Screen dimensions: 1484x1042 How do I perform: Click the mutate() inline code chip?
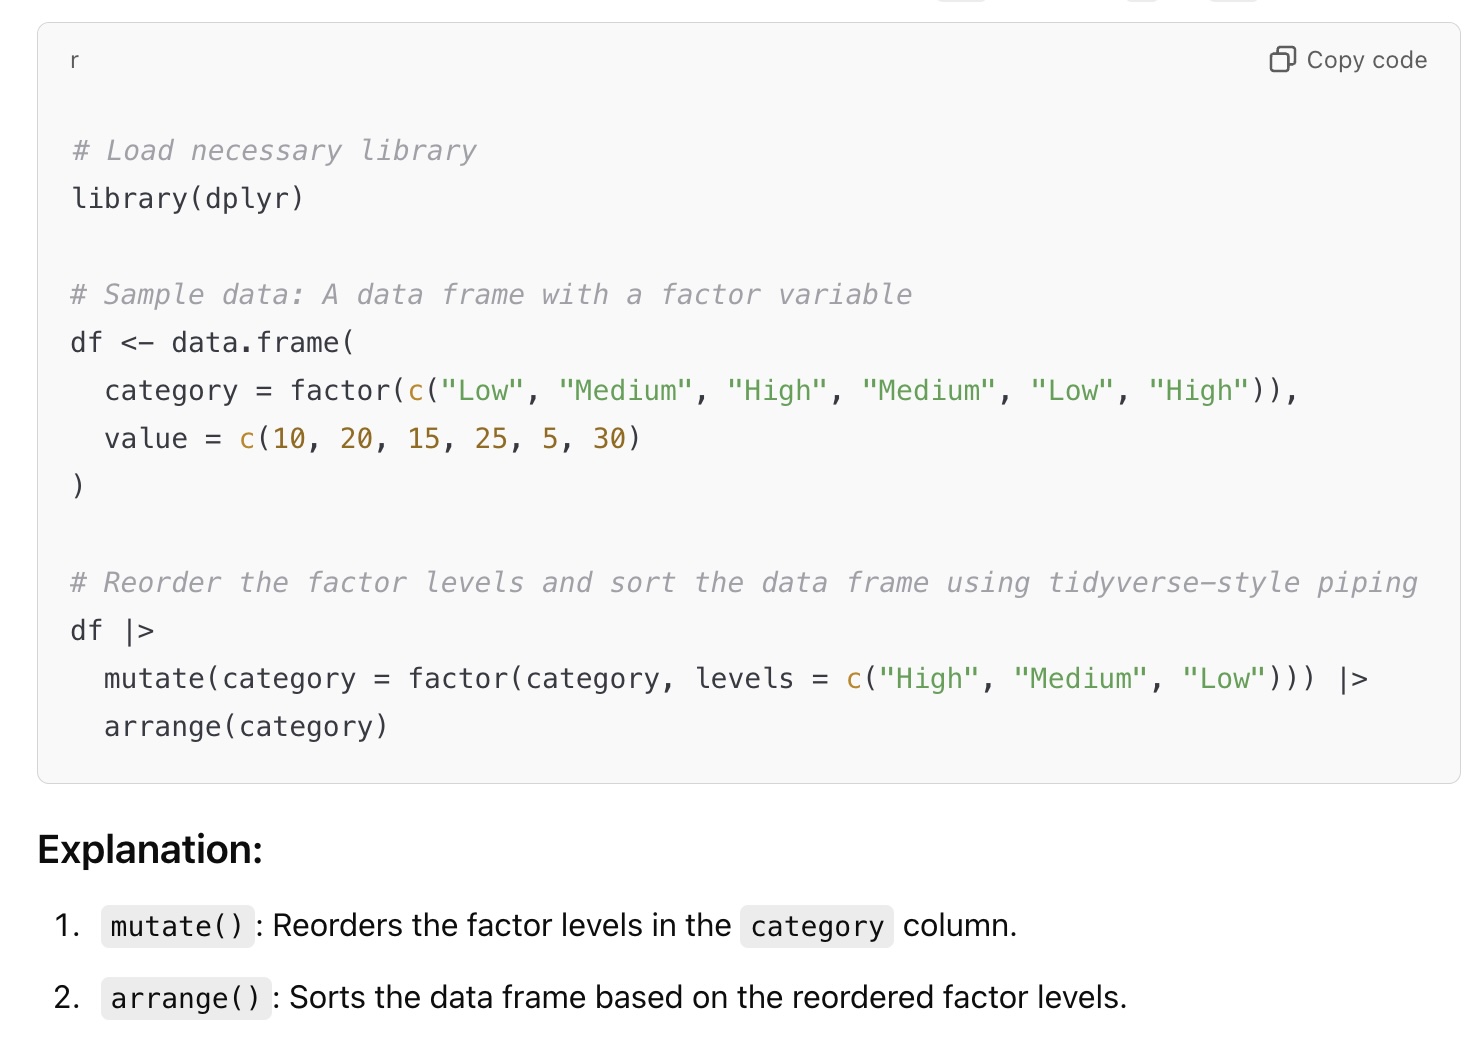[x=177, y=926]
